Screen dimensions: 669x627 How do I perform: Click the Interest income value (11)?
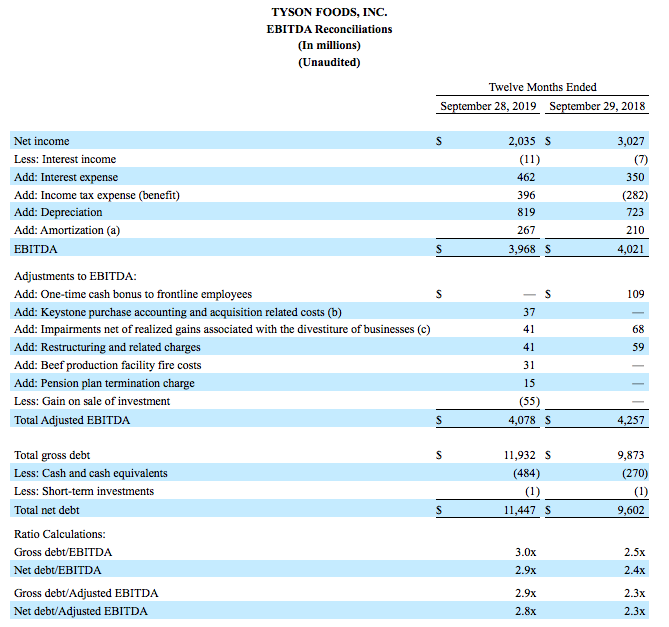529,160
